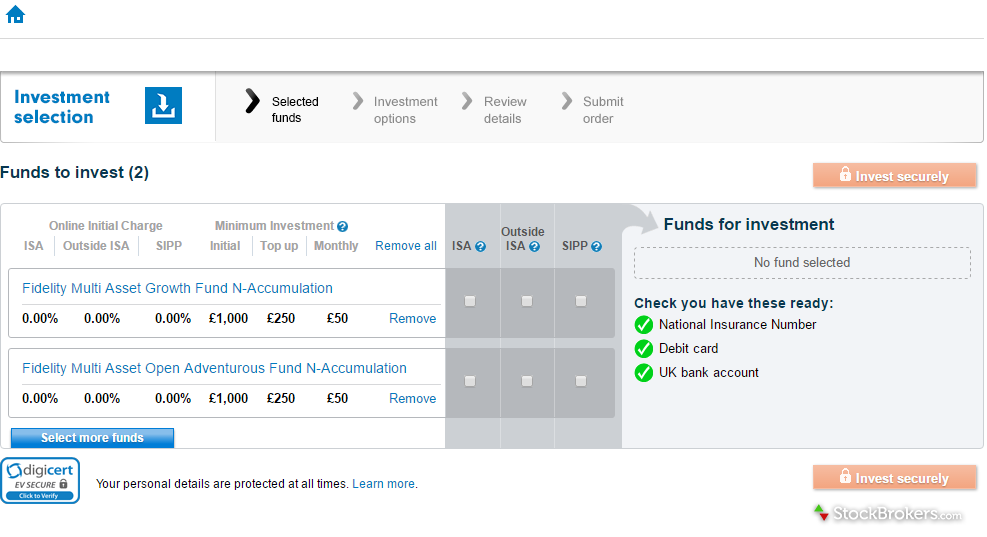Open the Outside ISA column help icon
Viewport: 987px width, 537px height.
pos(534,247)
